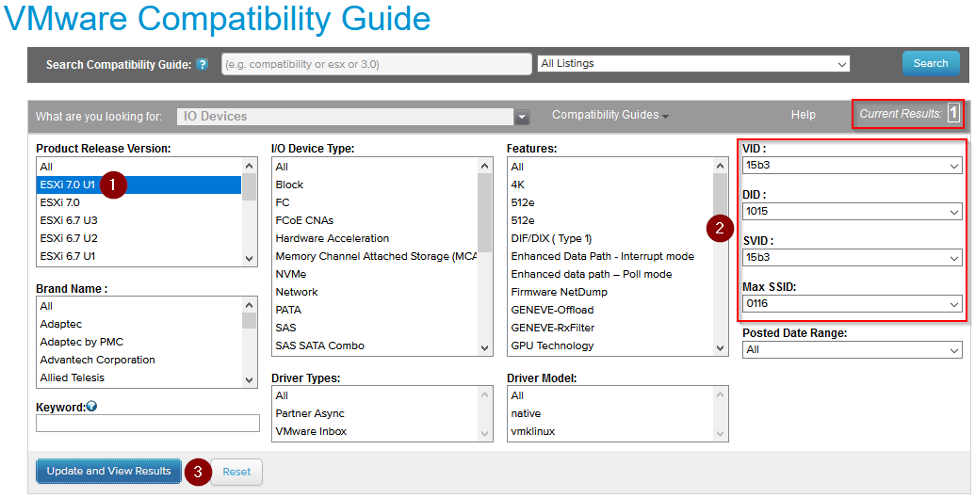Select GPU Technology feature
Screen dimensions: 977x499
pyautogui.click(x=611, y=346)
